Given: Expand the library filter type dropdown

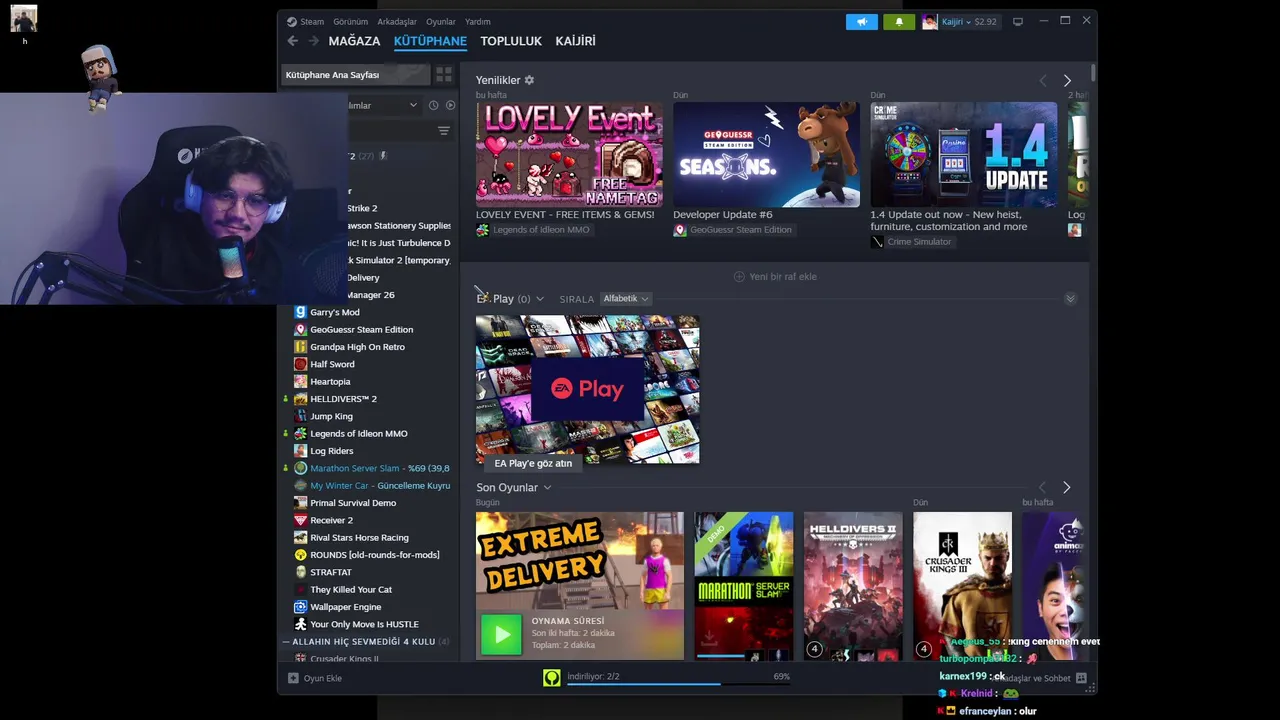Looking at the screenshot, I should [x=413, y=105].
